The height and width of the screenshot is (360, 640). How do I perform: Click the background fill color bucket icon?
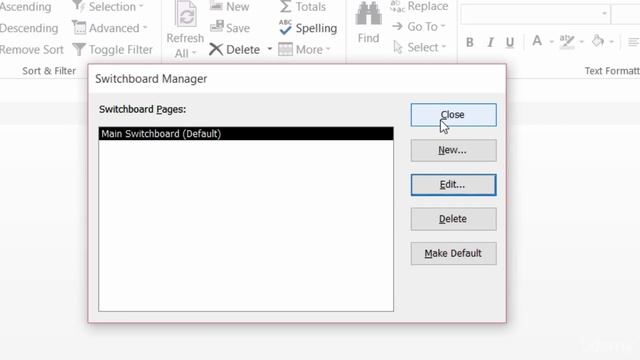pyautogui.click(x=598, y=41)
